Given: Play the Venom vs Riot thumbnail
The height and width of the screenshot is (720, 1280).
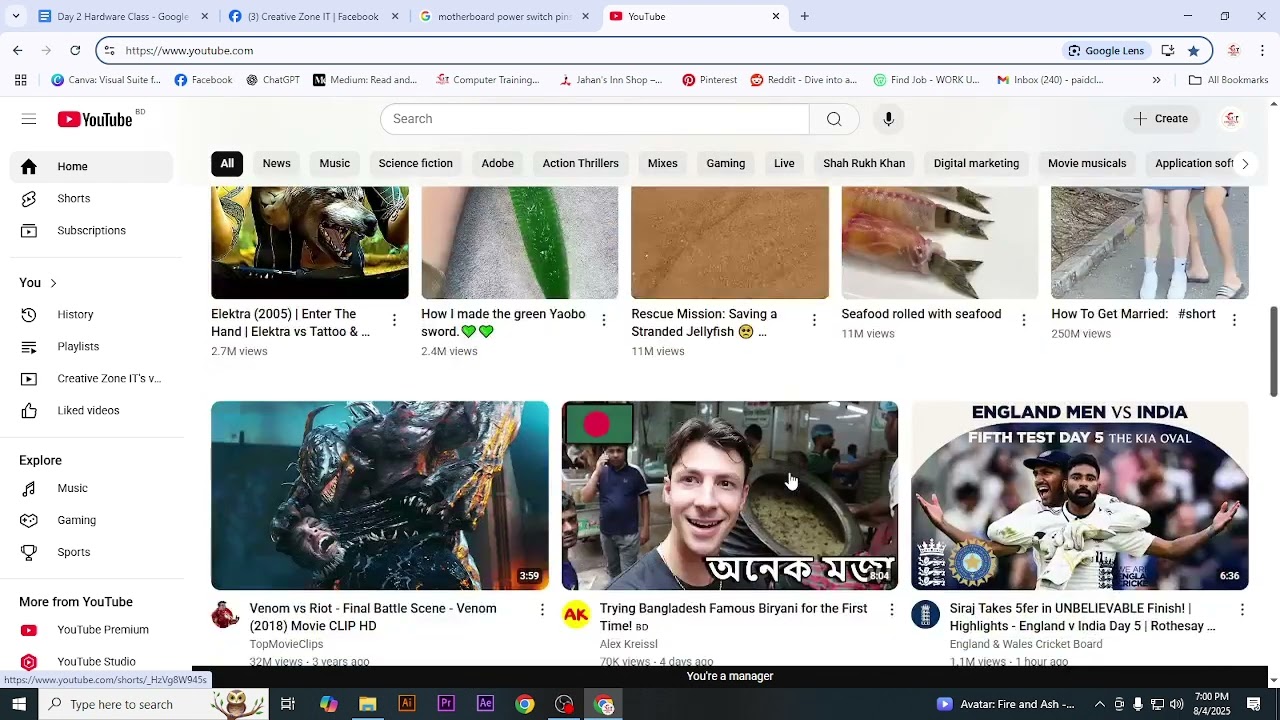Looking at the screenshot, I should [x=380, y=496].
